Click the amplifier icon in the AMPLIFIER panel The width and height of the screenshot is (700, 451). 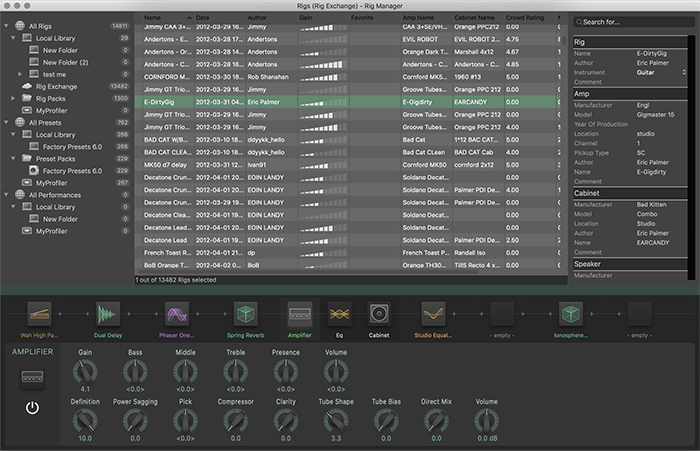pyautogui.click(x=33, y=377)
